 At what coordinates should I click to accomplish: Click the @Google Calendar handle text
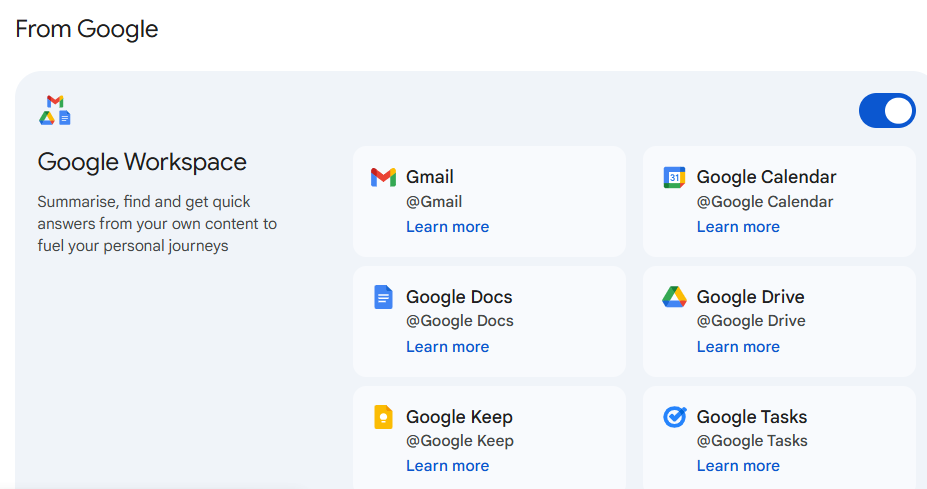pos(764,202)
